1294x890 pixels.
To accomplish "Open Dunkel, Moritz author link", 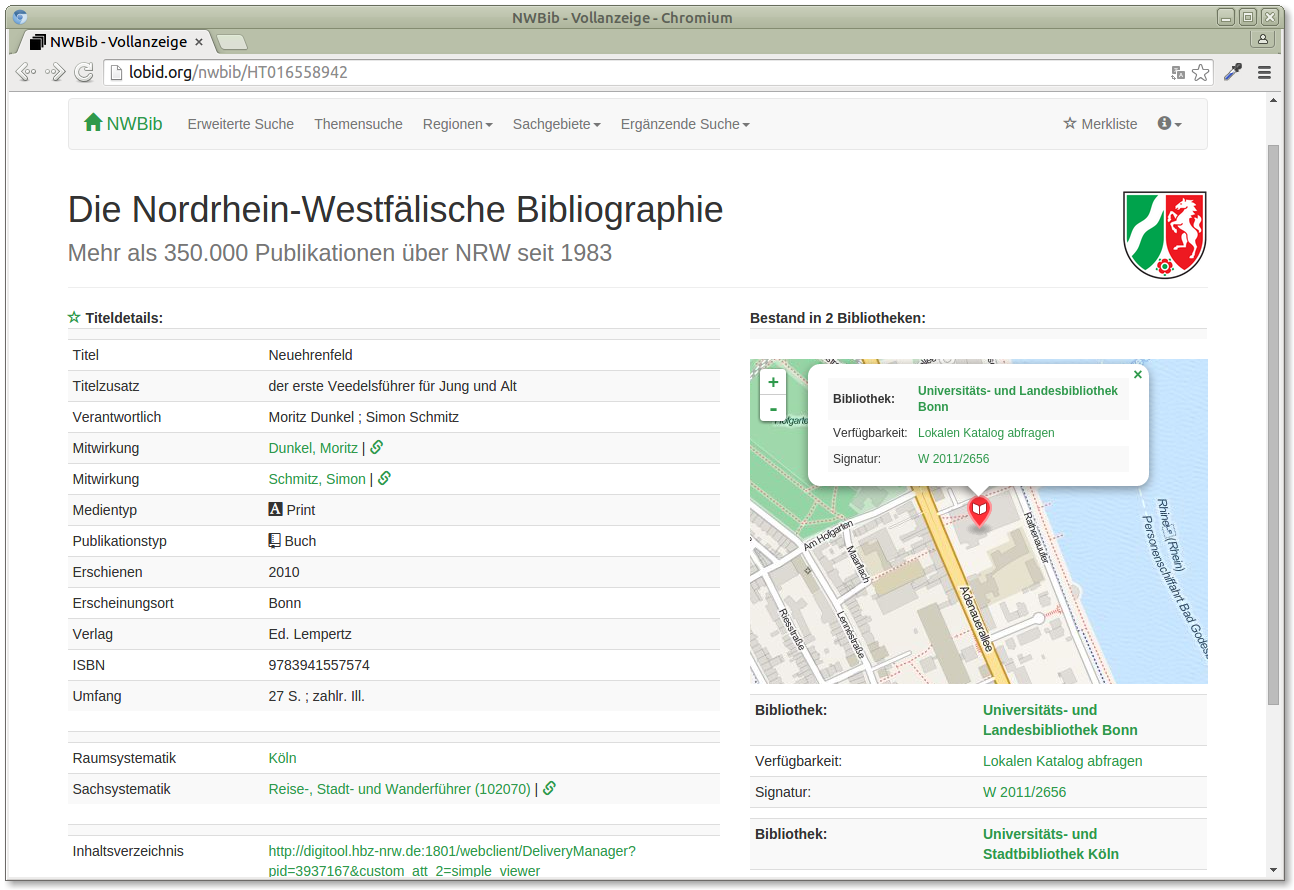I will tap(313, 448).
